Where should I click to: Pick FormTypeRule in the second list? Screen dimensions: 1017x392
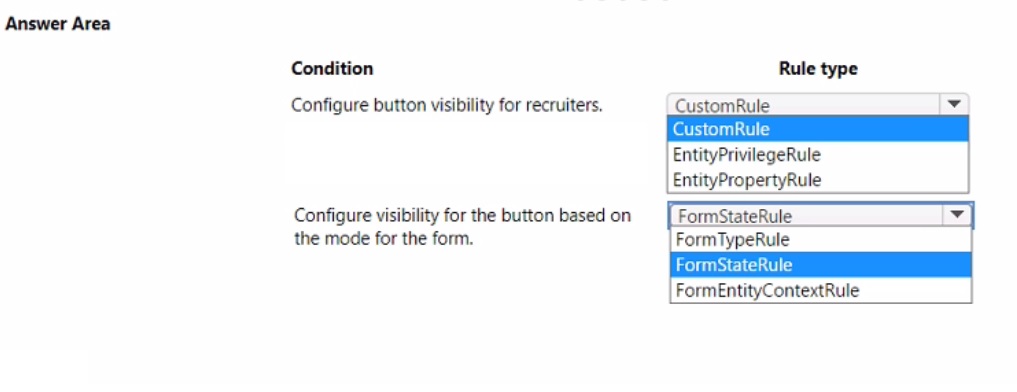pyautogui.click(x=820, y=239)
